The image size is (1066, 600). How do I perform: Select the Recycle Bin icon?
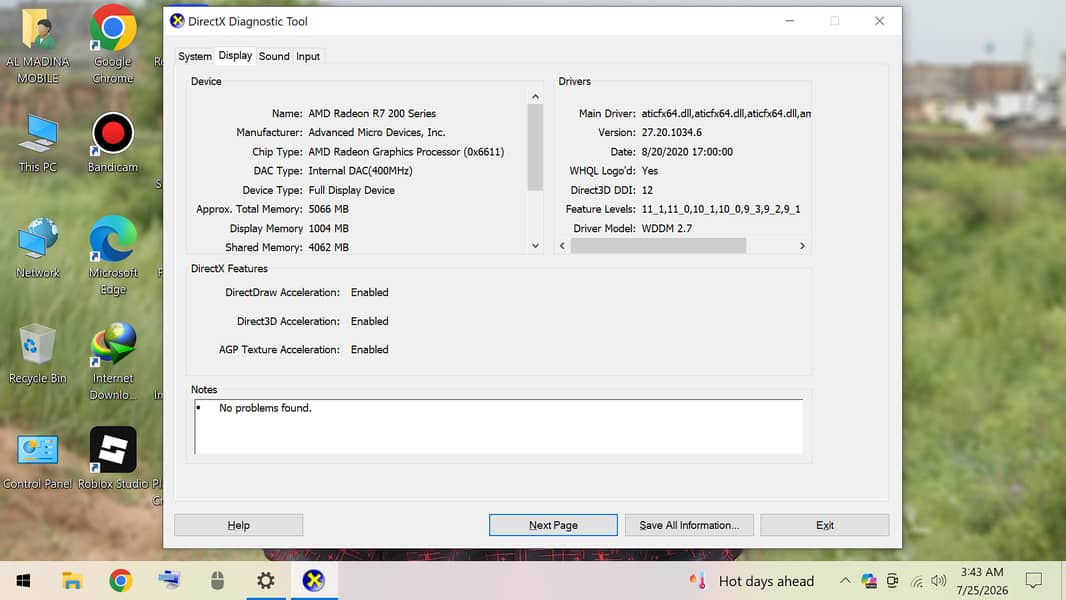(x=37, y=354)
